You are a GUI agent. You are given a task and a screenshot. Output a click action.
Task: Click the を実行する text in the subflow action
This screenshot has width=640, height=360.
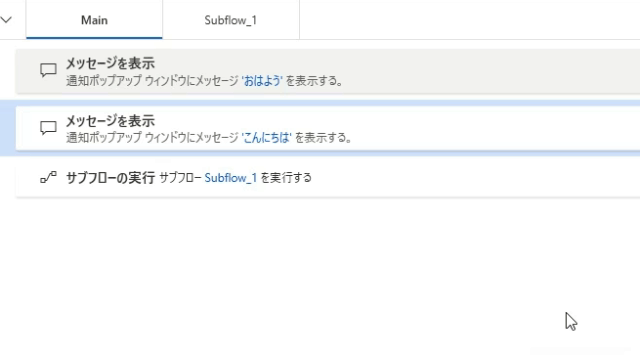coord(286,178)
